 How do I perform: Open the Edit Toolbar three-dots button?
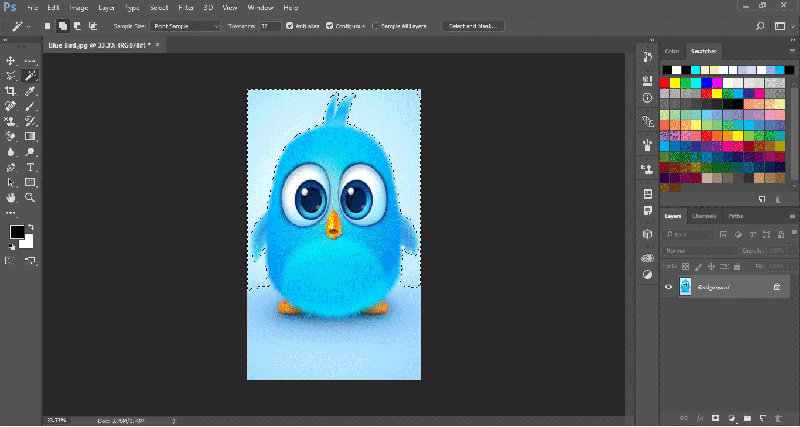click(x=10, y=213)
